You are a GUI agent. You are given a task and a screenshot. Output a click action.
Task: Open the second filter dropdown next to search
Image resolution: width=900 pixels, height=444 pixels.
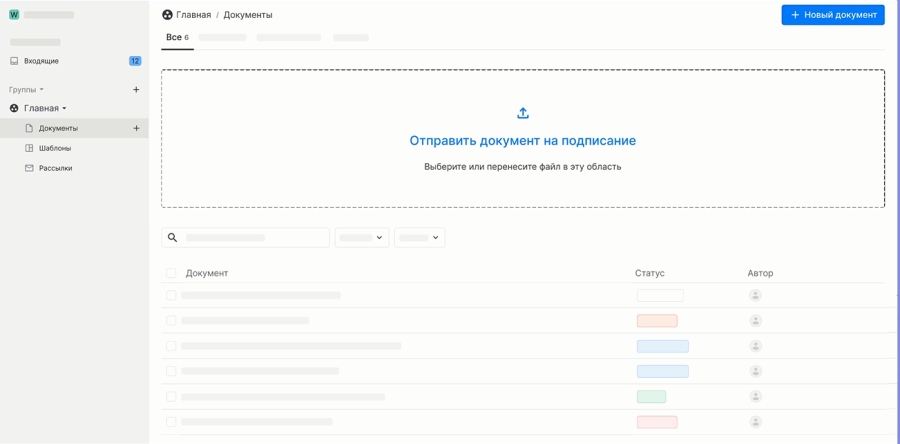(420, 237)
